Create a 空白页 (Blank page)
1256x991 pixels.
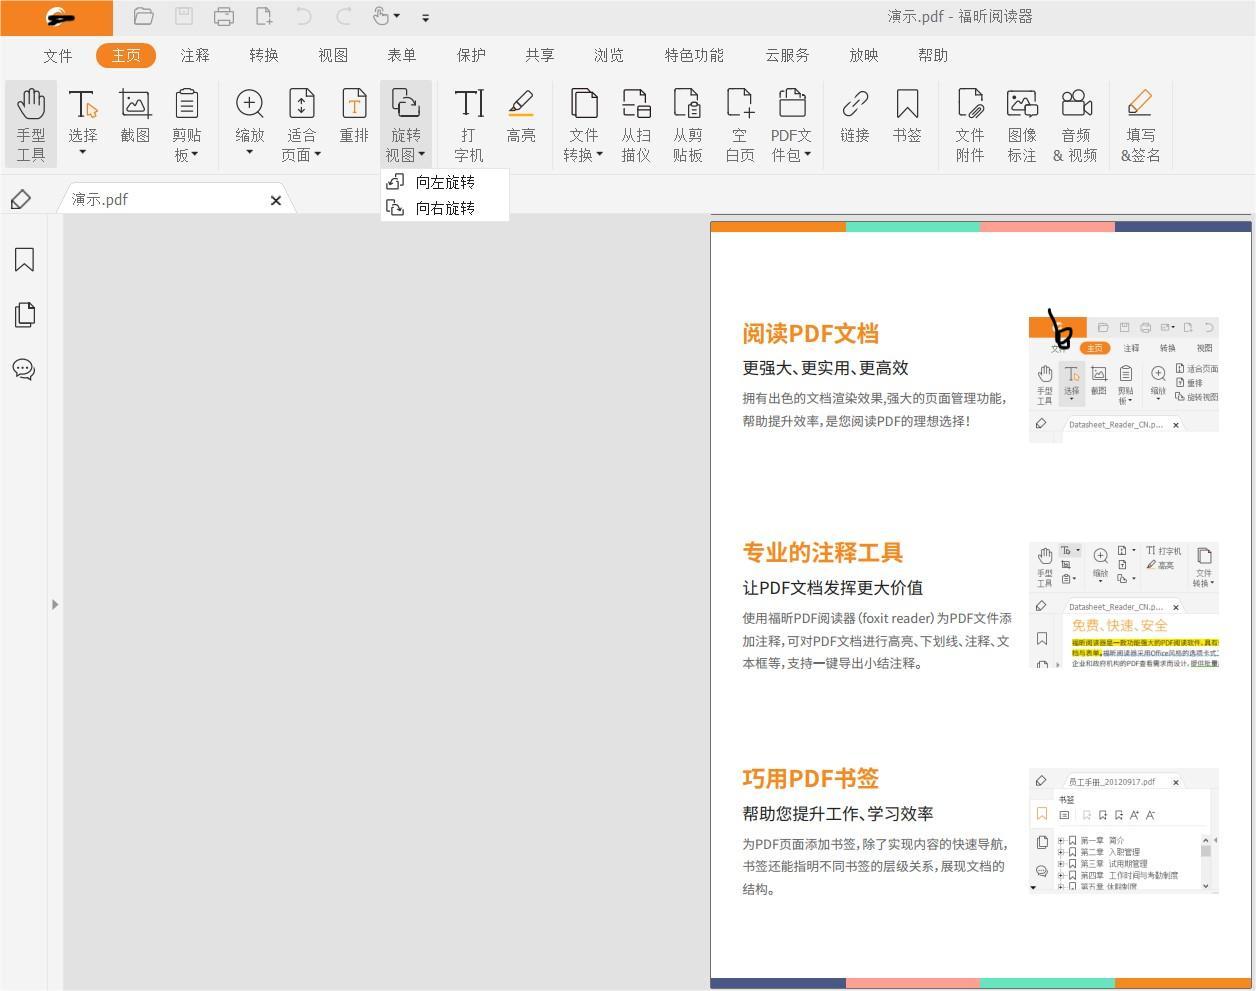point(739,122)
